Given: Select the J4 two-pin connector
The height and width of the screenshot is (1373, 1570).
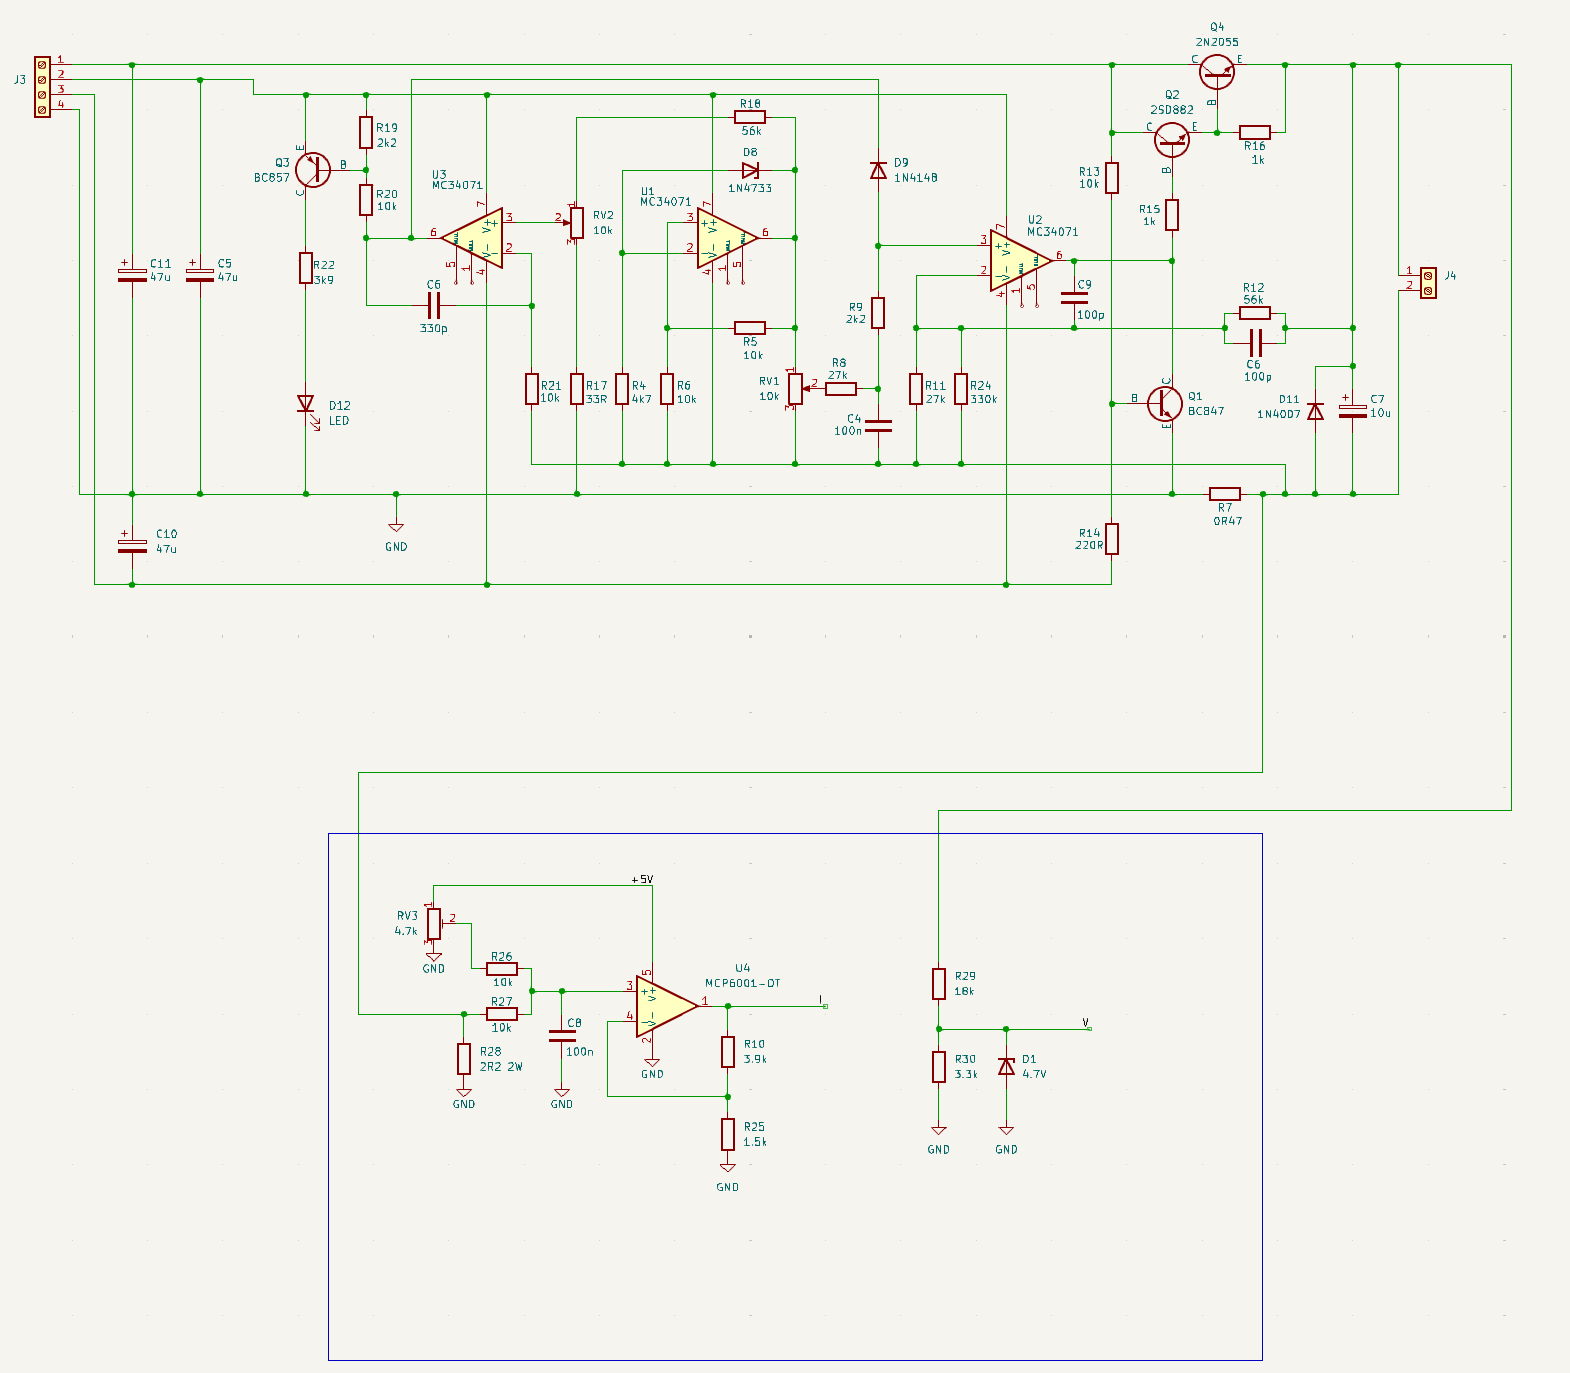Looking at the screenshot, I should point(1428,282).
